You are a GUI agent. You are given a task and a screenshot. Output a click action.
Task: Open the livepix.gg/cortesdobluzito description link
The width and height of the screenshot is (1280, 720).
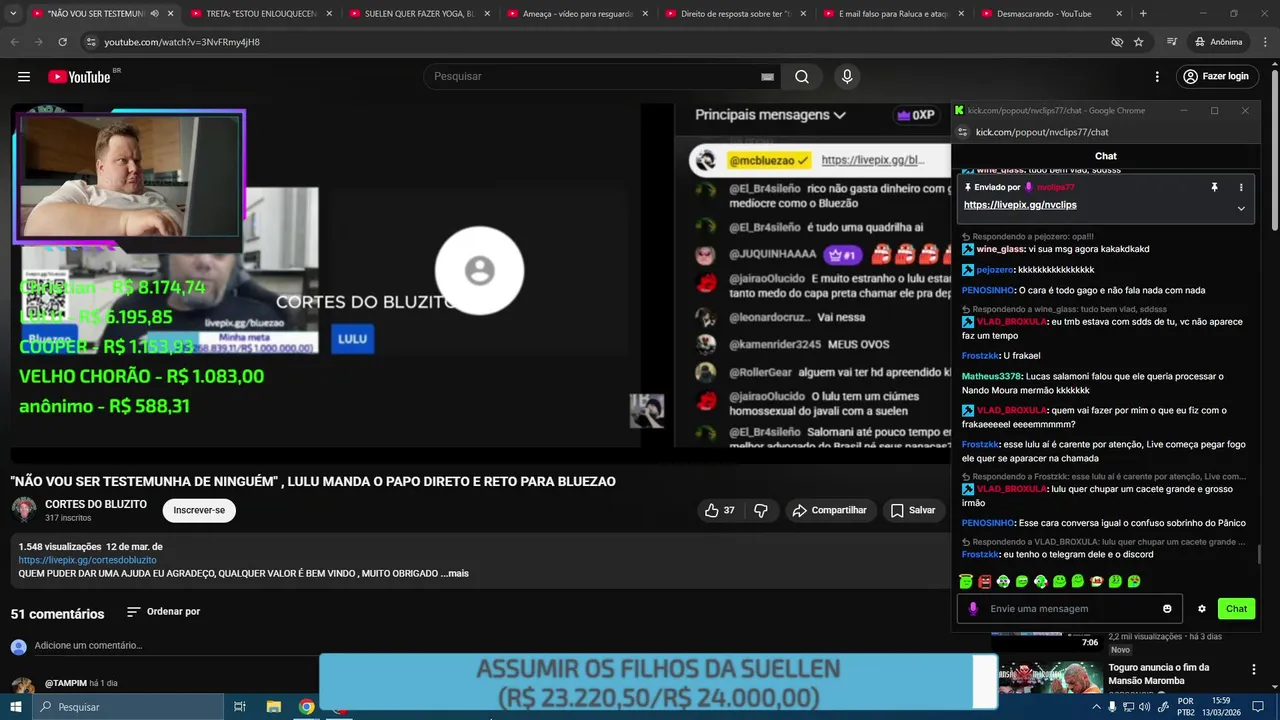pos(87,560)
